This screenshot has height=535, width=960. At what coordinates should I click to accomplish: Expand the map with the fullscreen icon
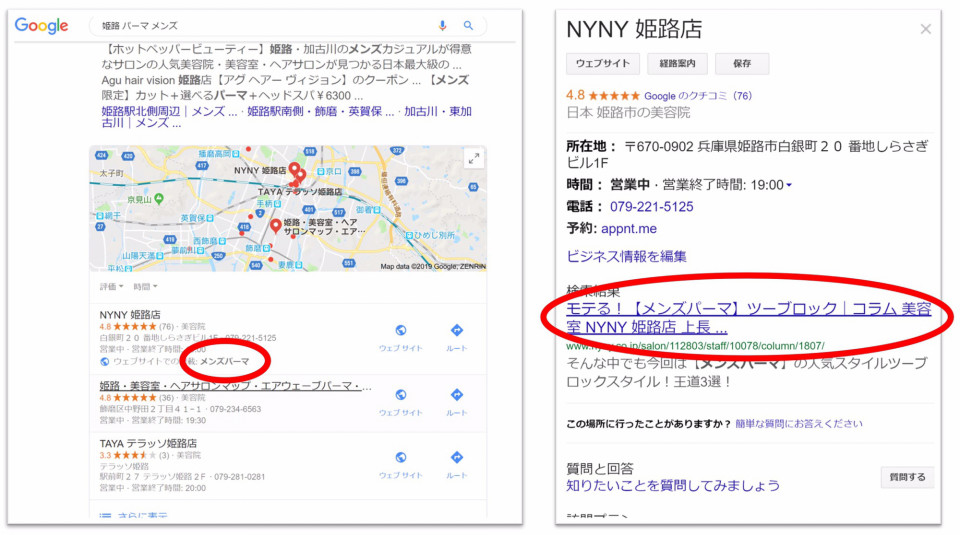click(x=473, y=159)
